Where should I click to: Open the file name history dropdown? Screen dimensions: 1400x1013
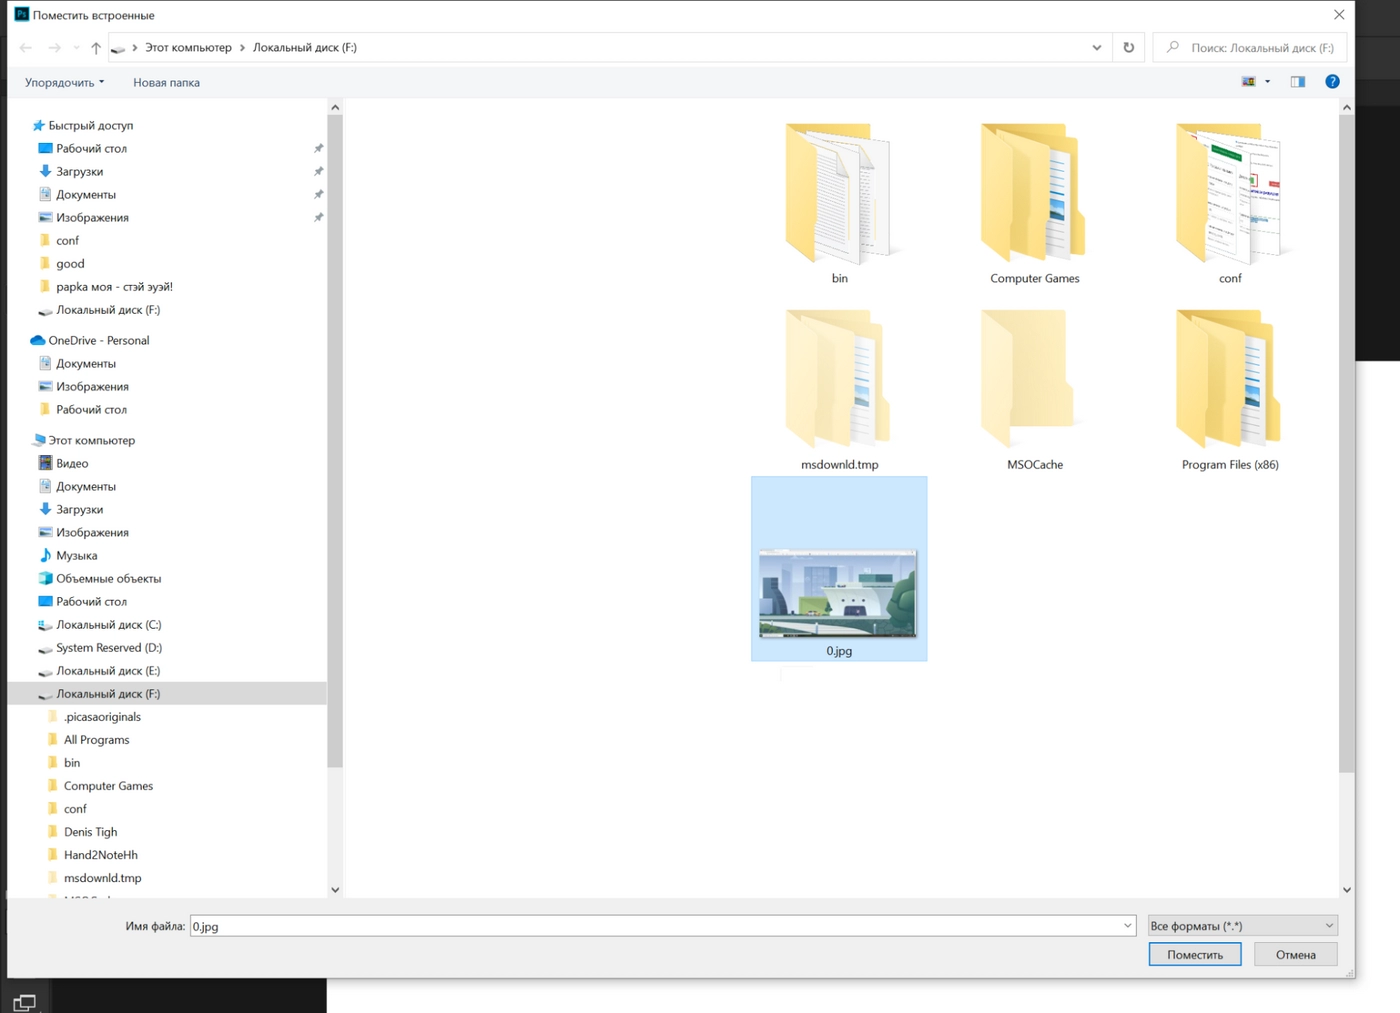click(x=1128, y=927)
